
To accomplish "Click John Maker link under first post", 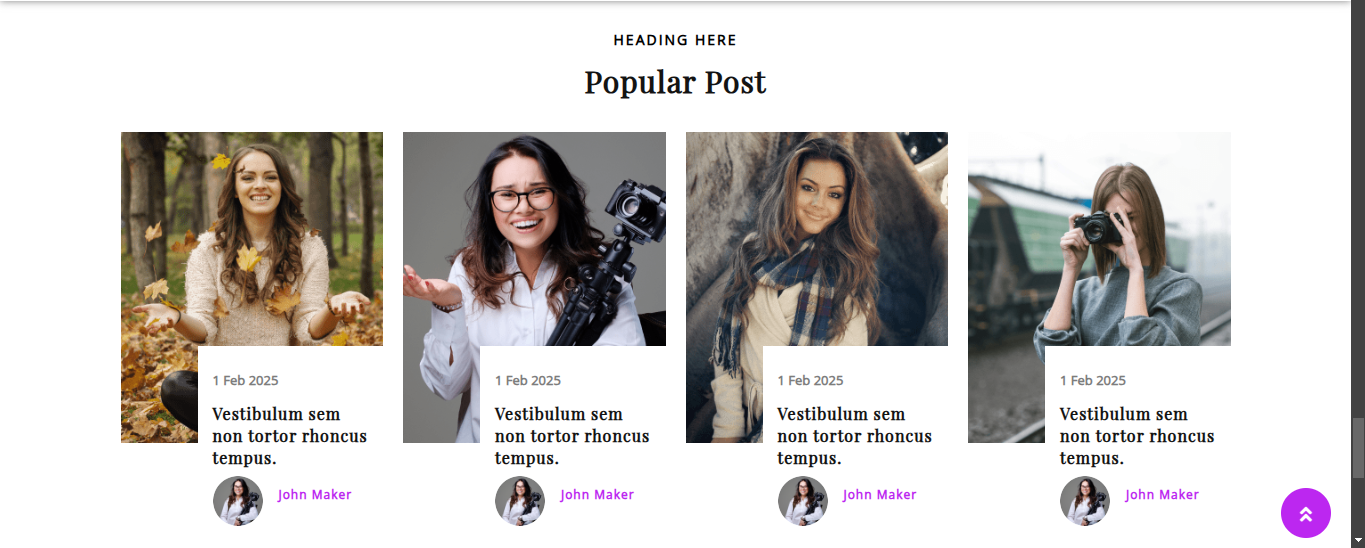I will pyautogui.click(x=315, y=494).
